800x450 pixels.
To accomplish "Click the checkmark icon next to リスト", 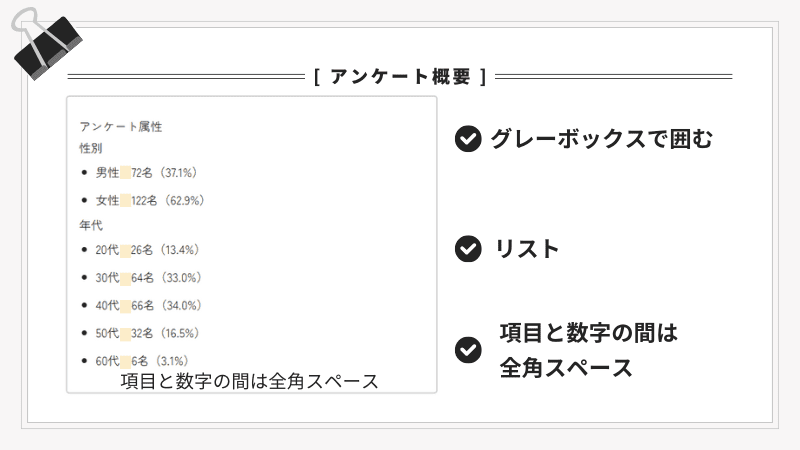I will (x=468, y=249).
